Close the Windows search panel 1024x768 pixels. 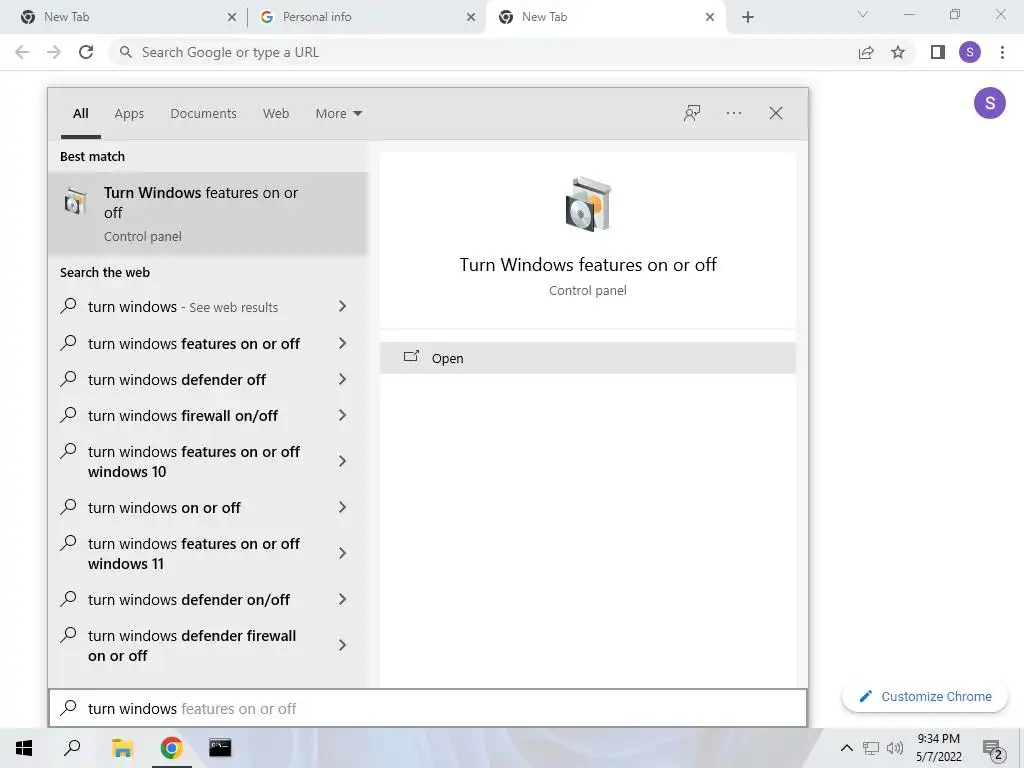[776, 113]
